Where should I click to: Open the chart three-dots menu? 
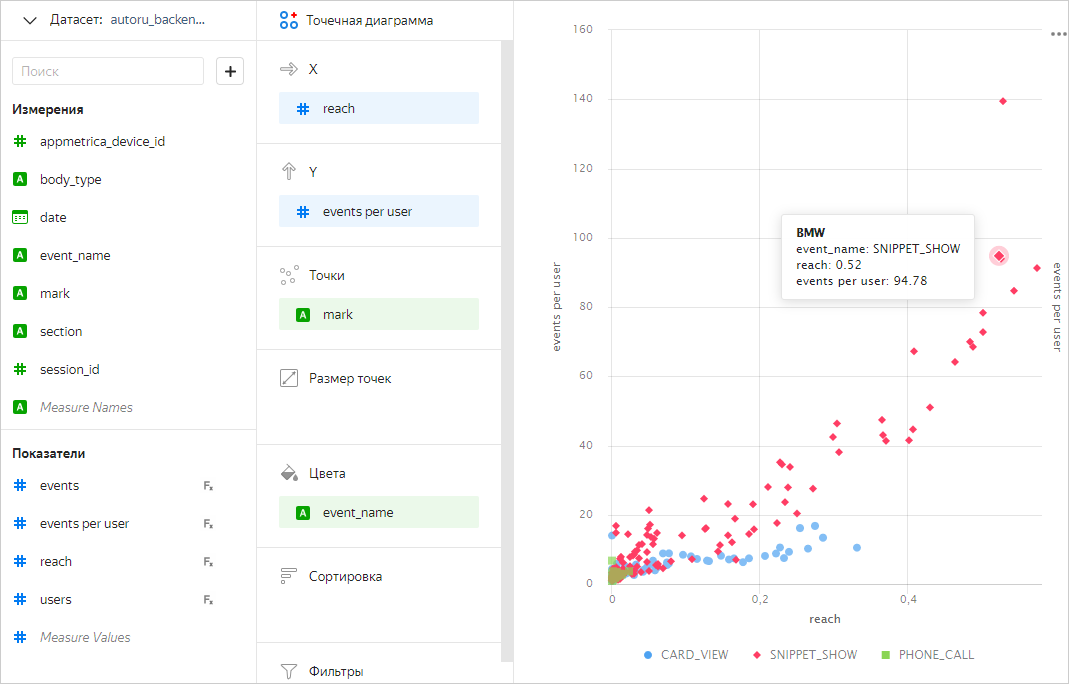tap(1058, 34)
